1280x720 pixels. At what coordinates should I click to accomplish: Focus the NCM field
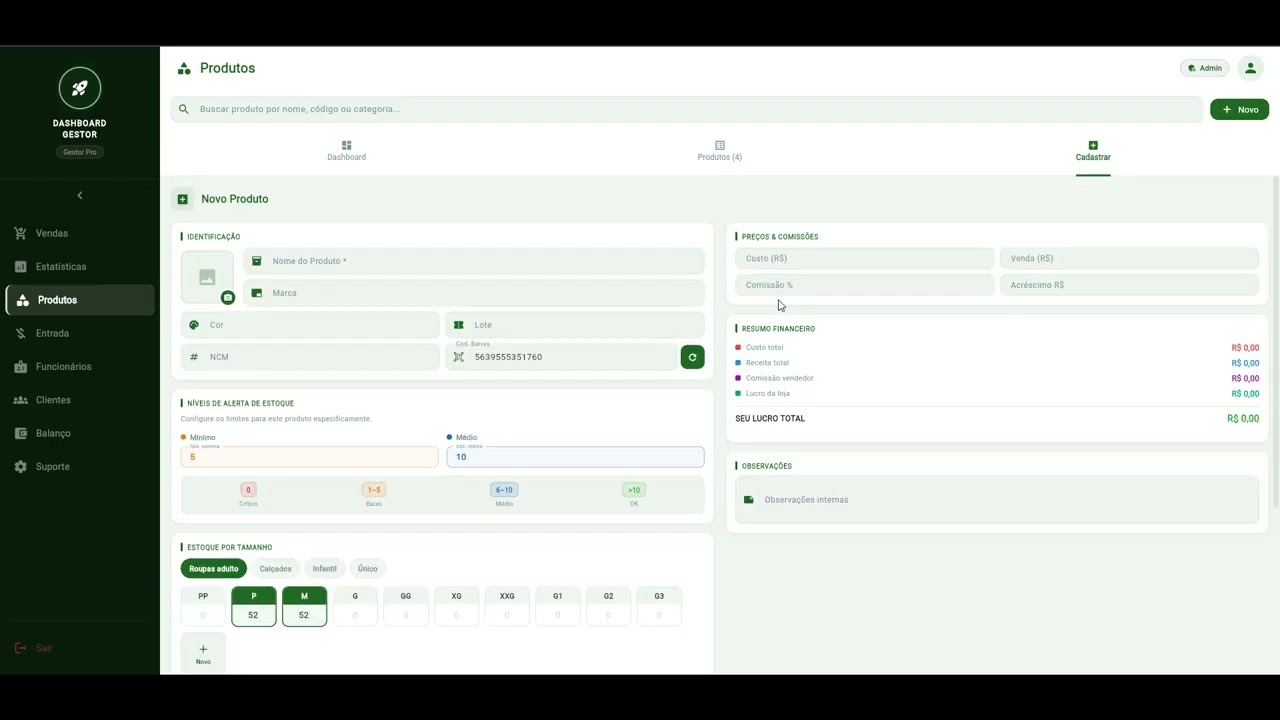310,357
